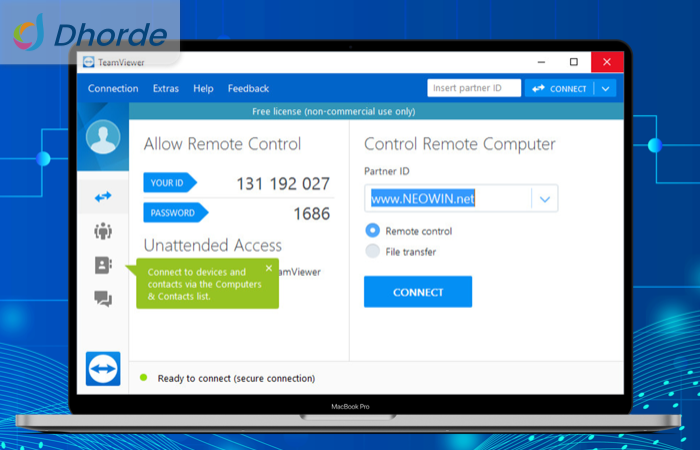
Task: Expand the arrow beside the top CONNECT button
Action: pyautogui.click(x=606, y=88)
